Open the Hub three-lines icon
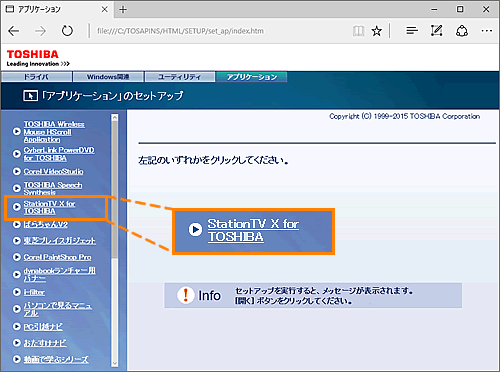The image size is (500, 372). point(412,31)
